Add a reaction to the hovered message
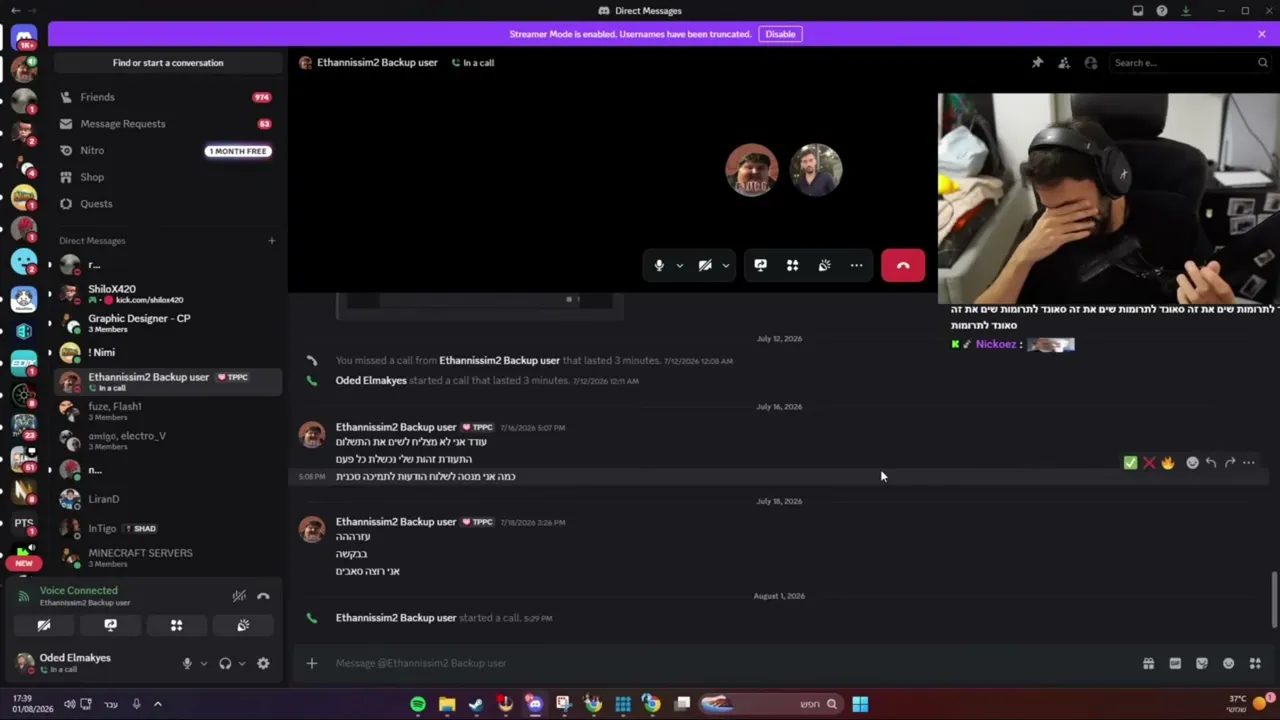The image size is (1280, 720). [x=1192, y=463]
